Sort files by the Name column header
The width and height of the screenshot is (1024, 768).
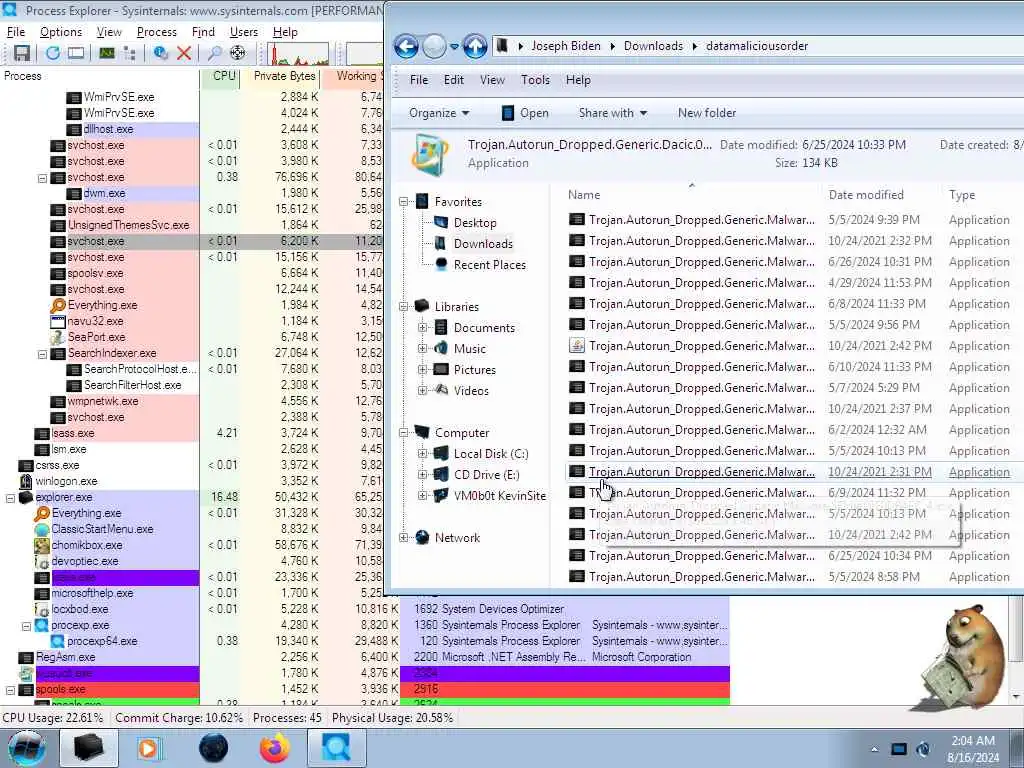tap(584, 195)
